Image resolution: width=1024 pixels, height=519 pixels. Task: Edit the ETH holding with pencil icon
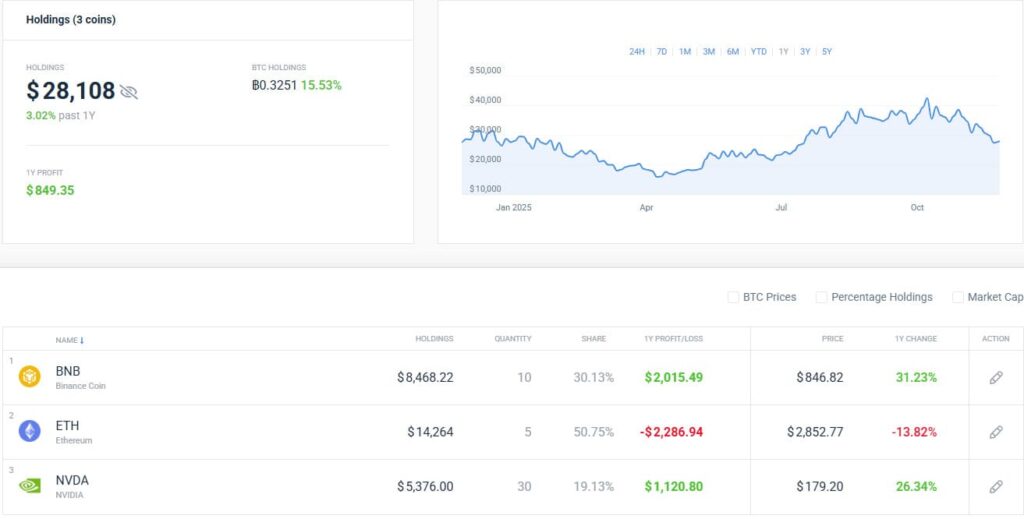[x=995, y=432]
